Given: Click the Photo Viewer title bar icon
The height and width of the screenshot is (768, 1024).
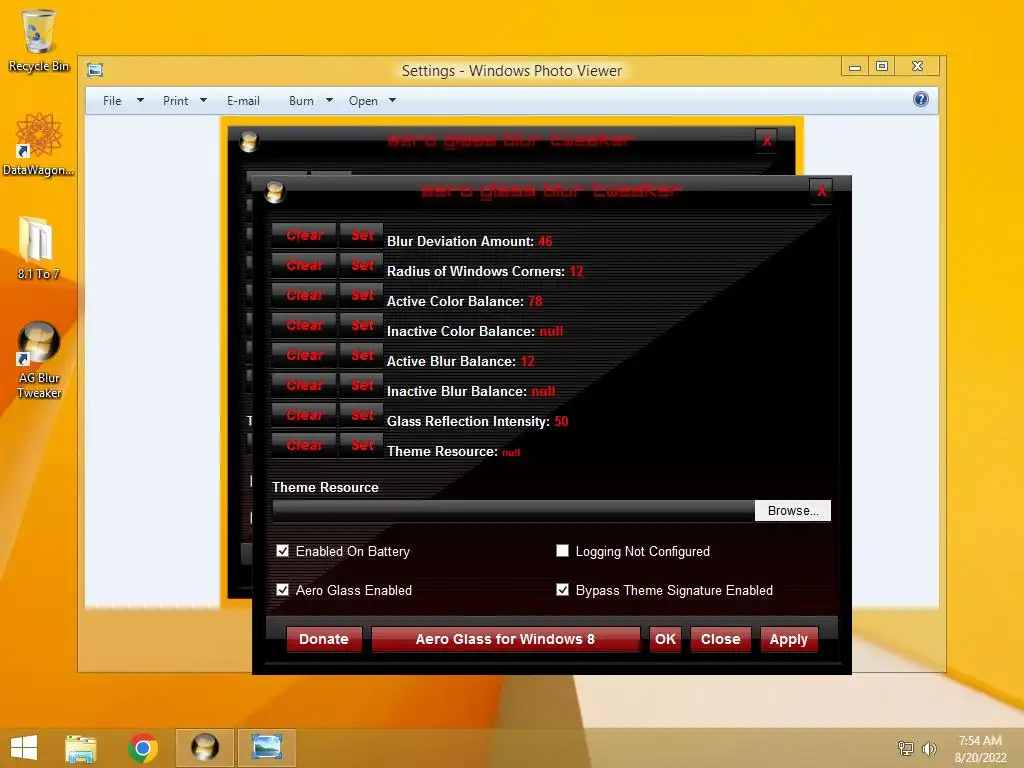Looking at the screenshot, I should pyautogui.click(x=95, y=70).
